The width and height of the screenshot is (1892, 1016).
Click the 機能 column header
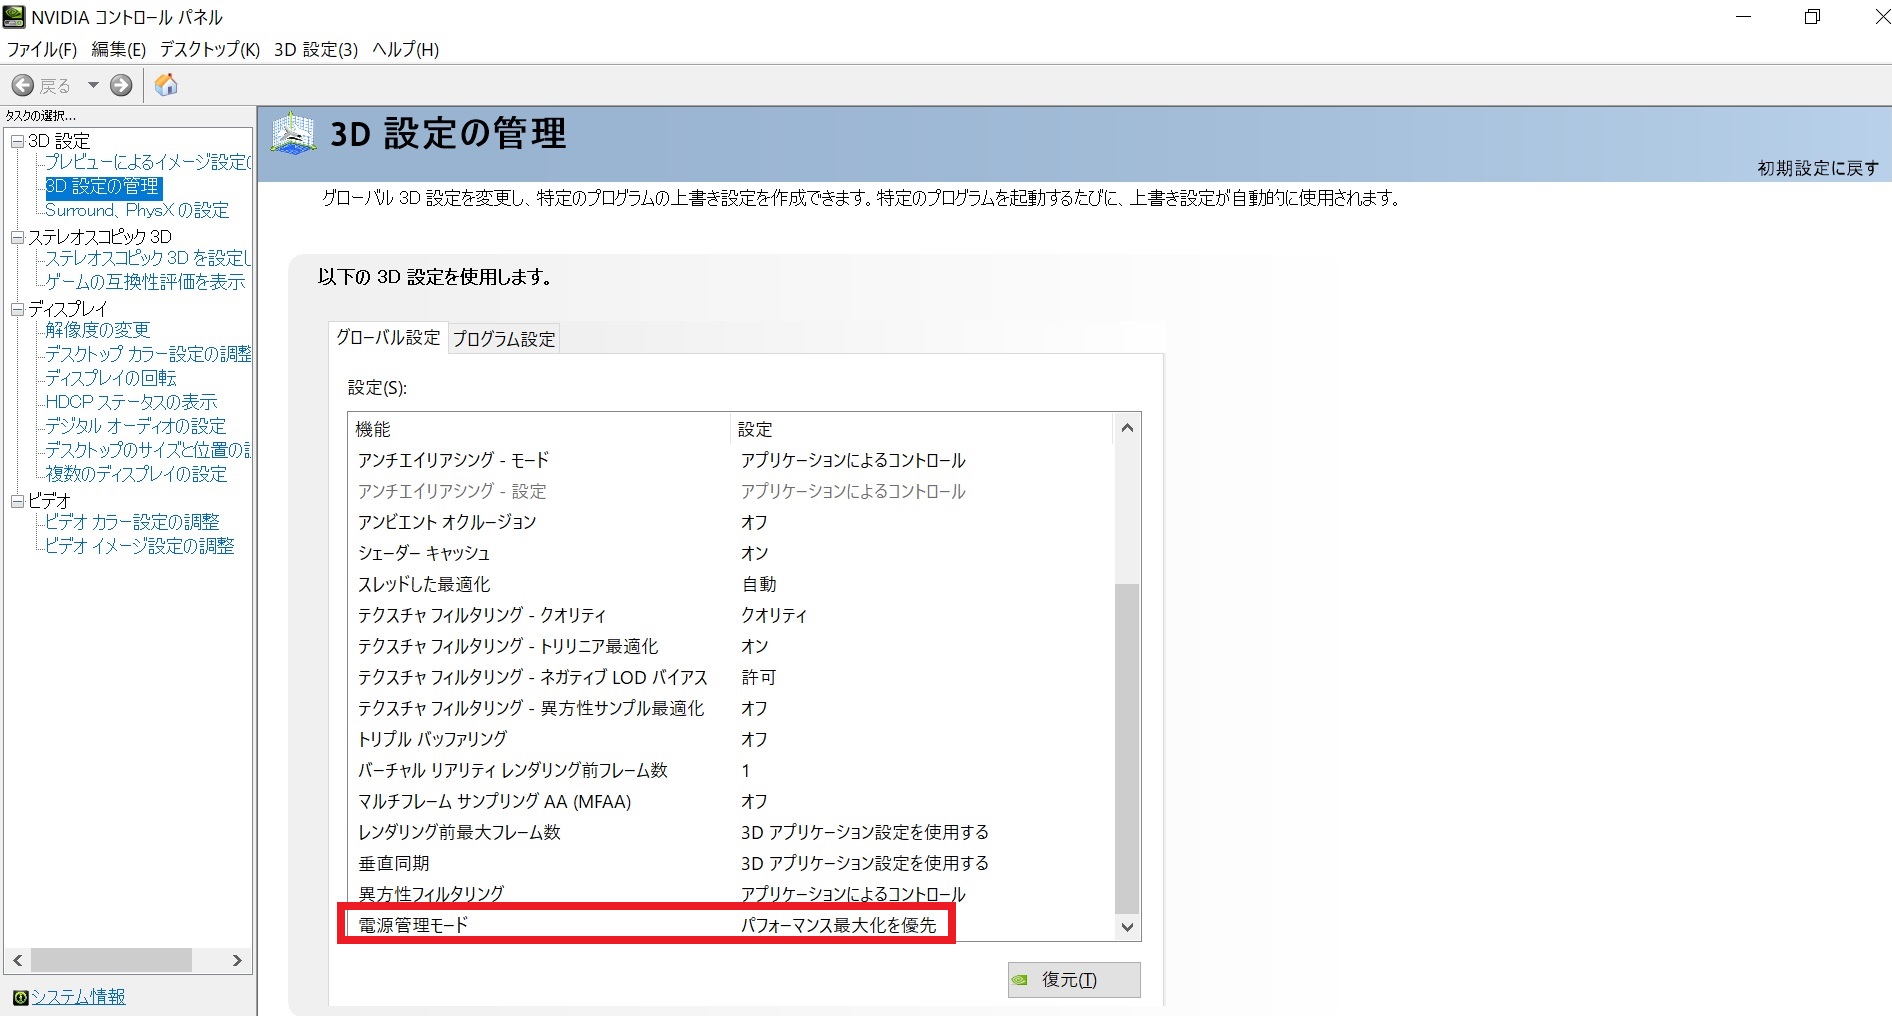(540, 429)
